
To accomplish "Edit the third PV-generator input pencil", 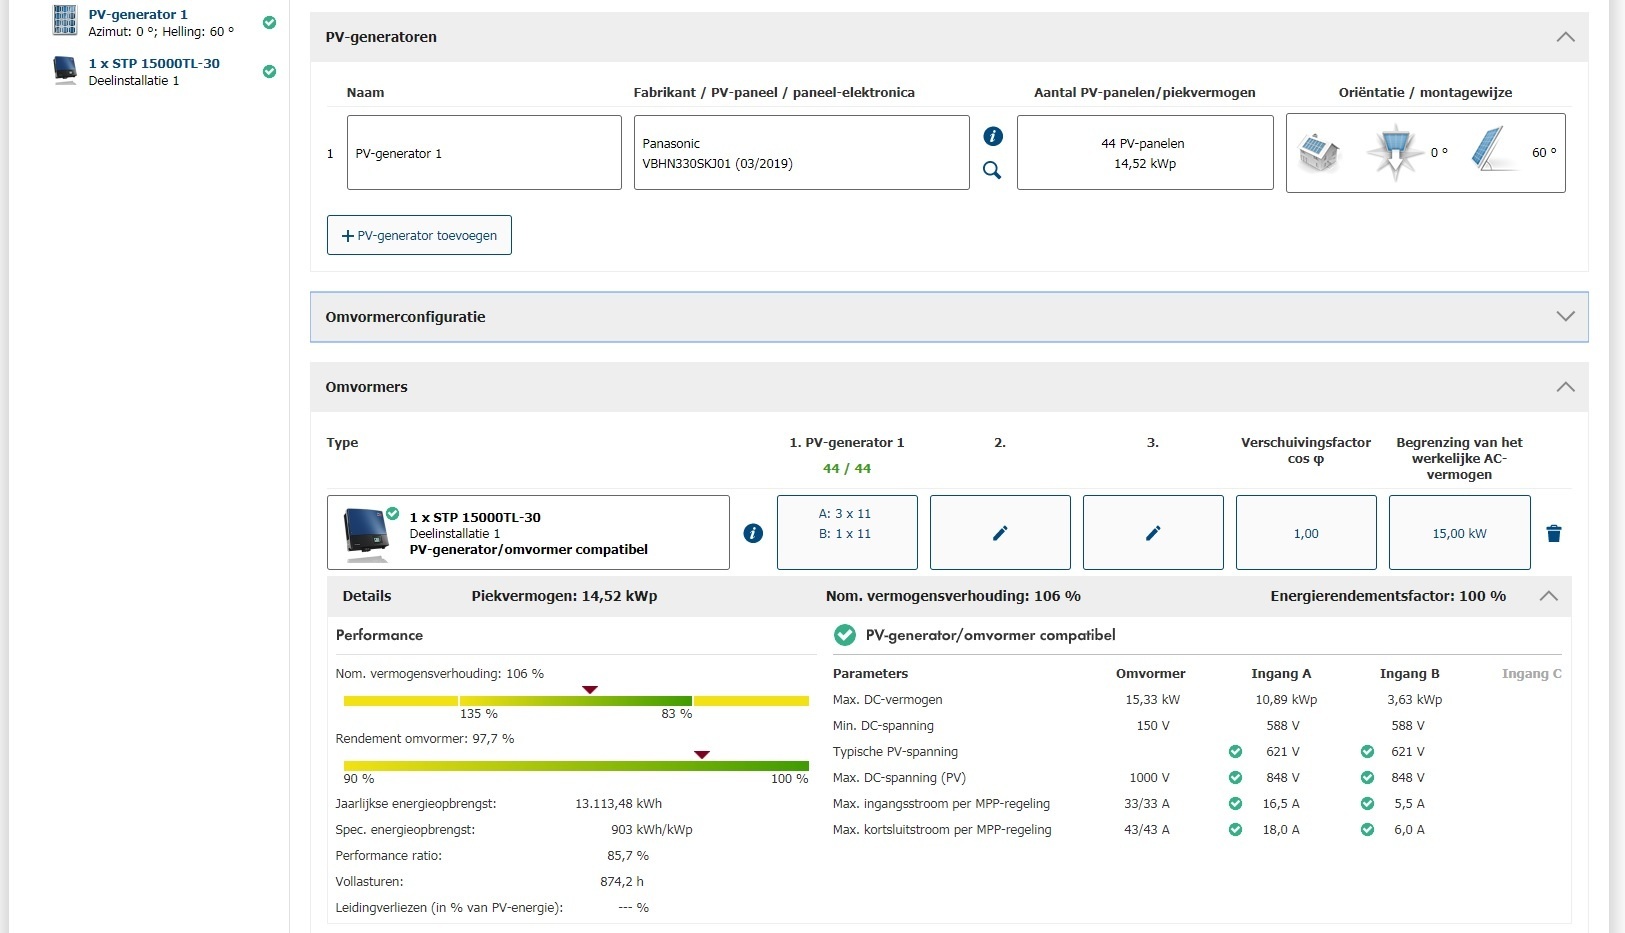I will (x=1153, y=533).
